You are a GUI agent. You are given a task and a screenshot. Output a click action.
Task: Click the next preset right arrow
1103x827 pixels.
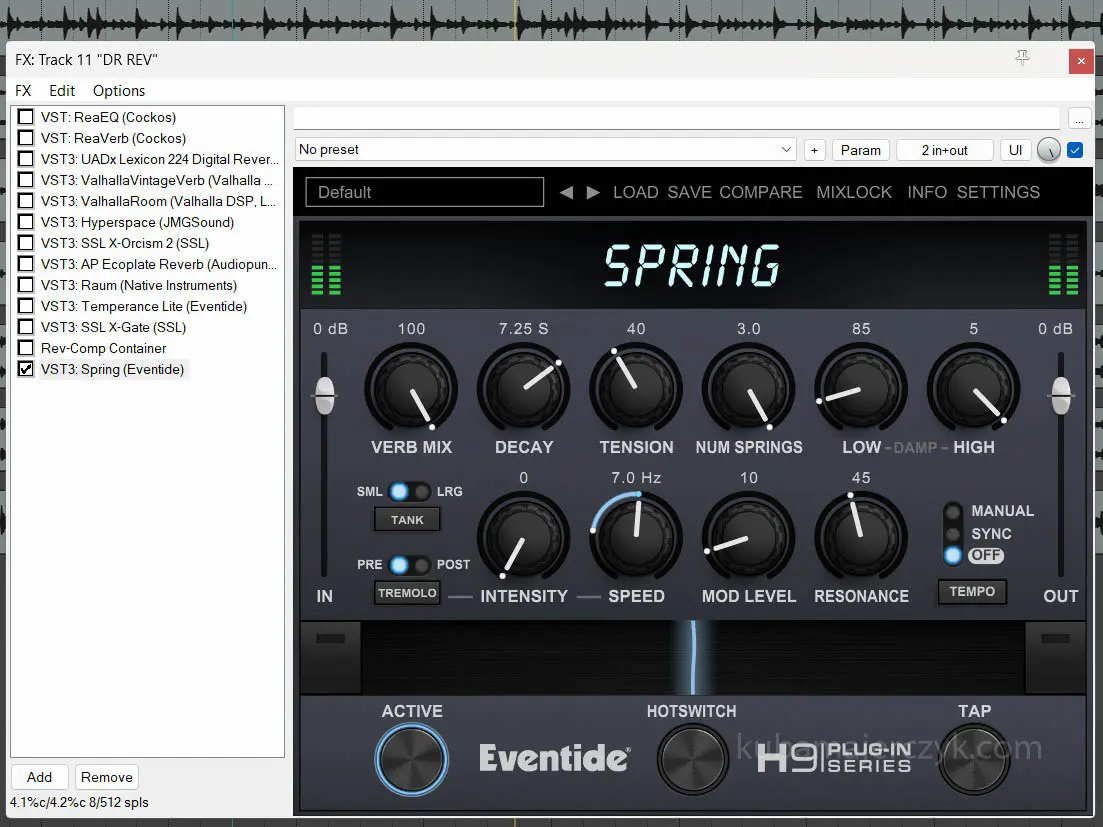593,192
